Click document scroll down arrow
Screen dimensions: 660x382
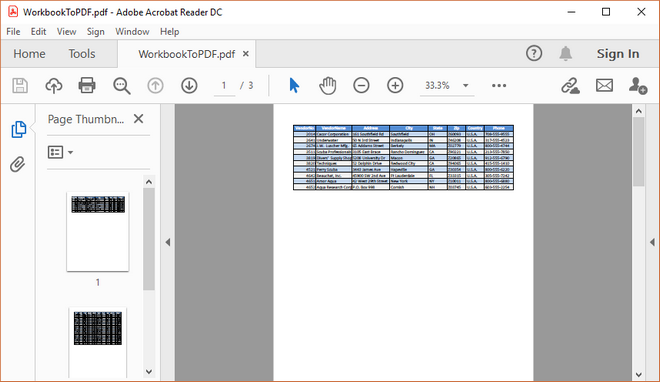pos(639,374)
